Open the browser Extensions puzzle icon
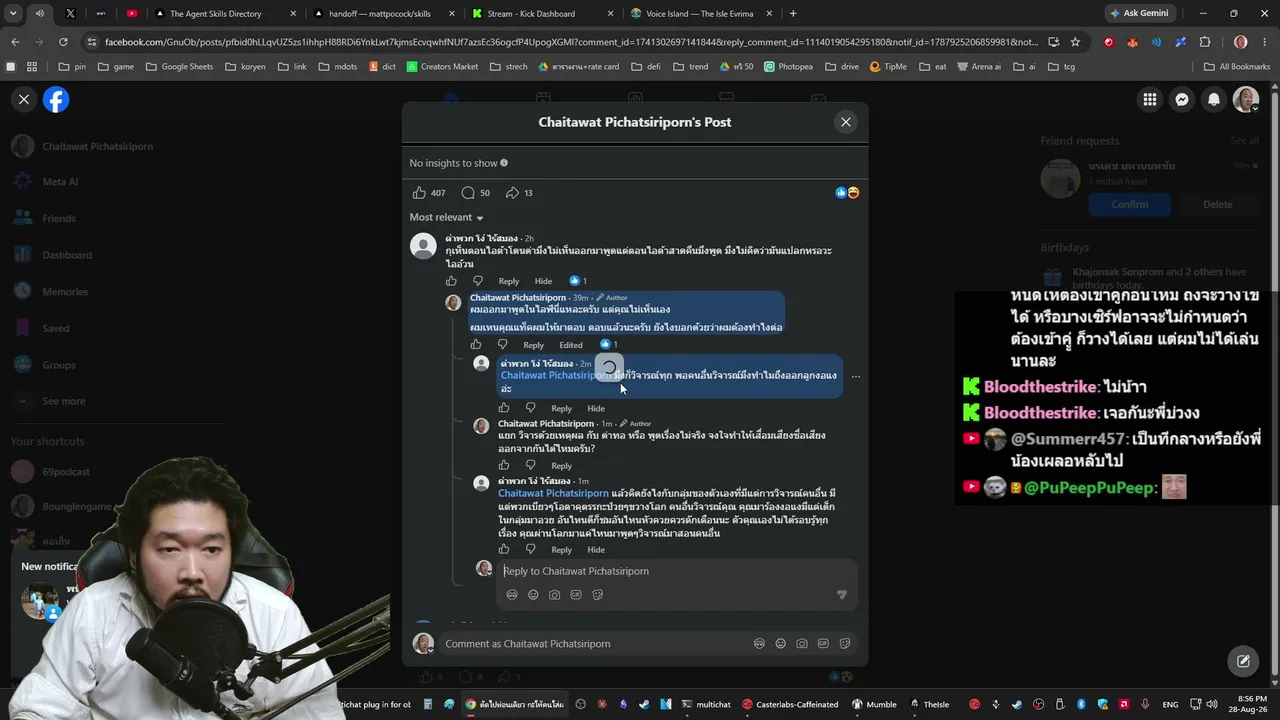 (1204, 42)
